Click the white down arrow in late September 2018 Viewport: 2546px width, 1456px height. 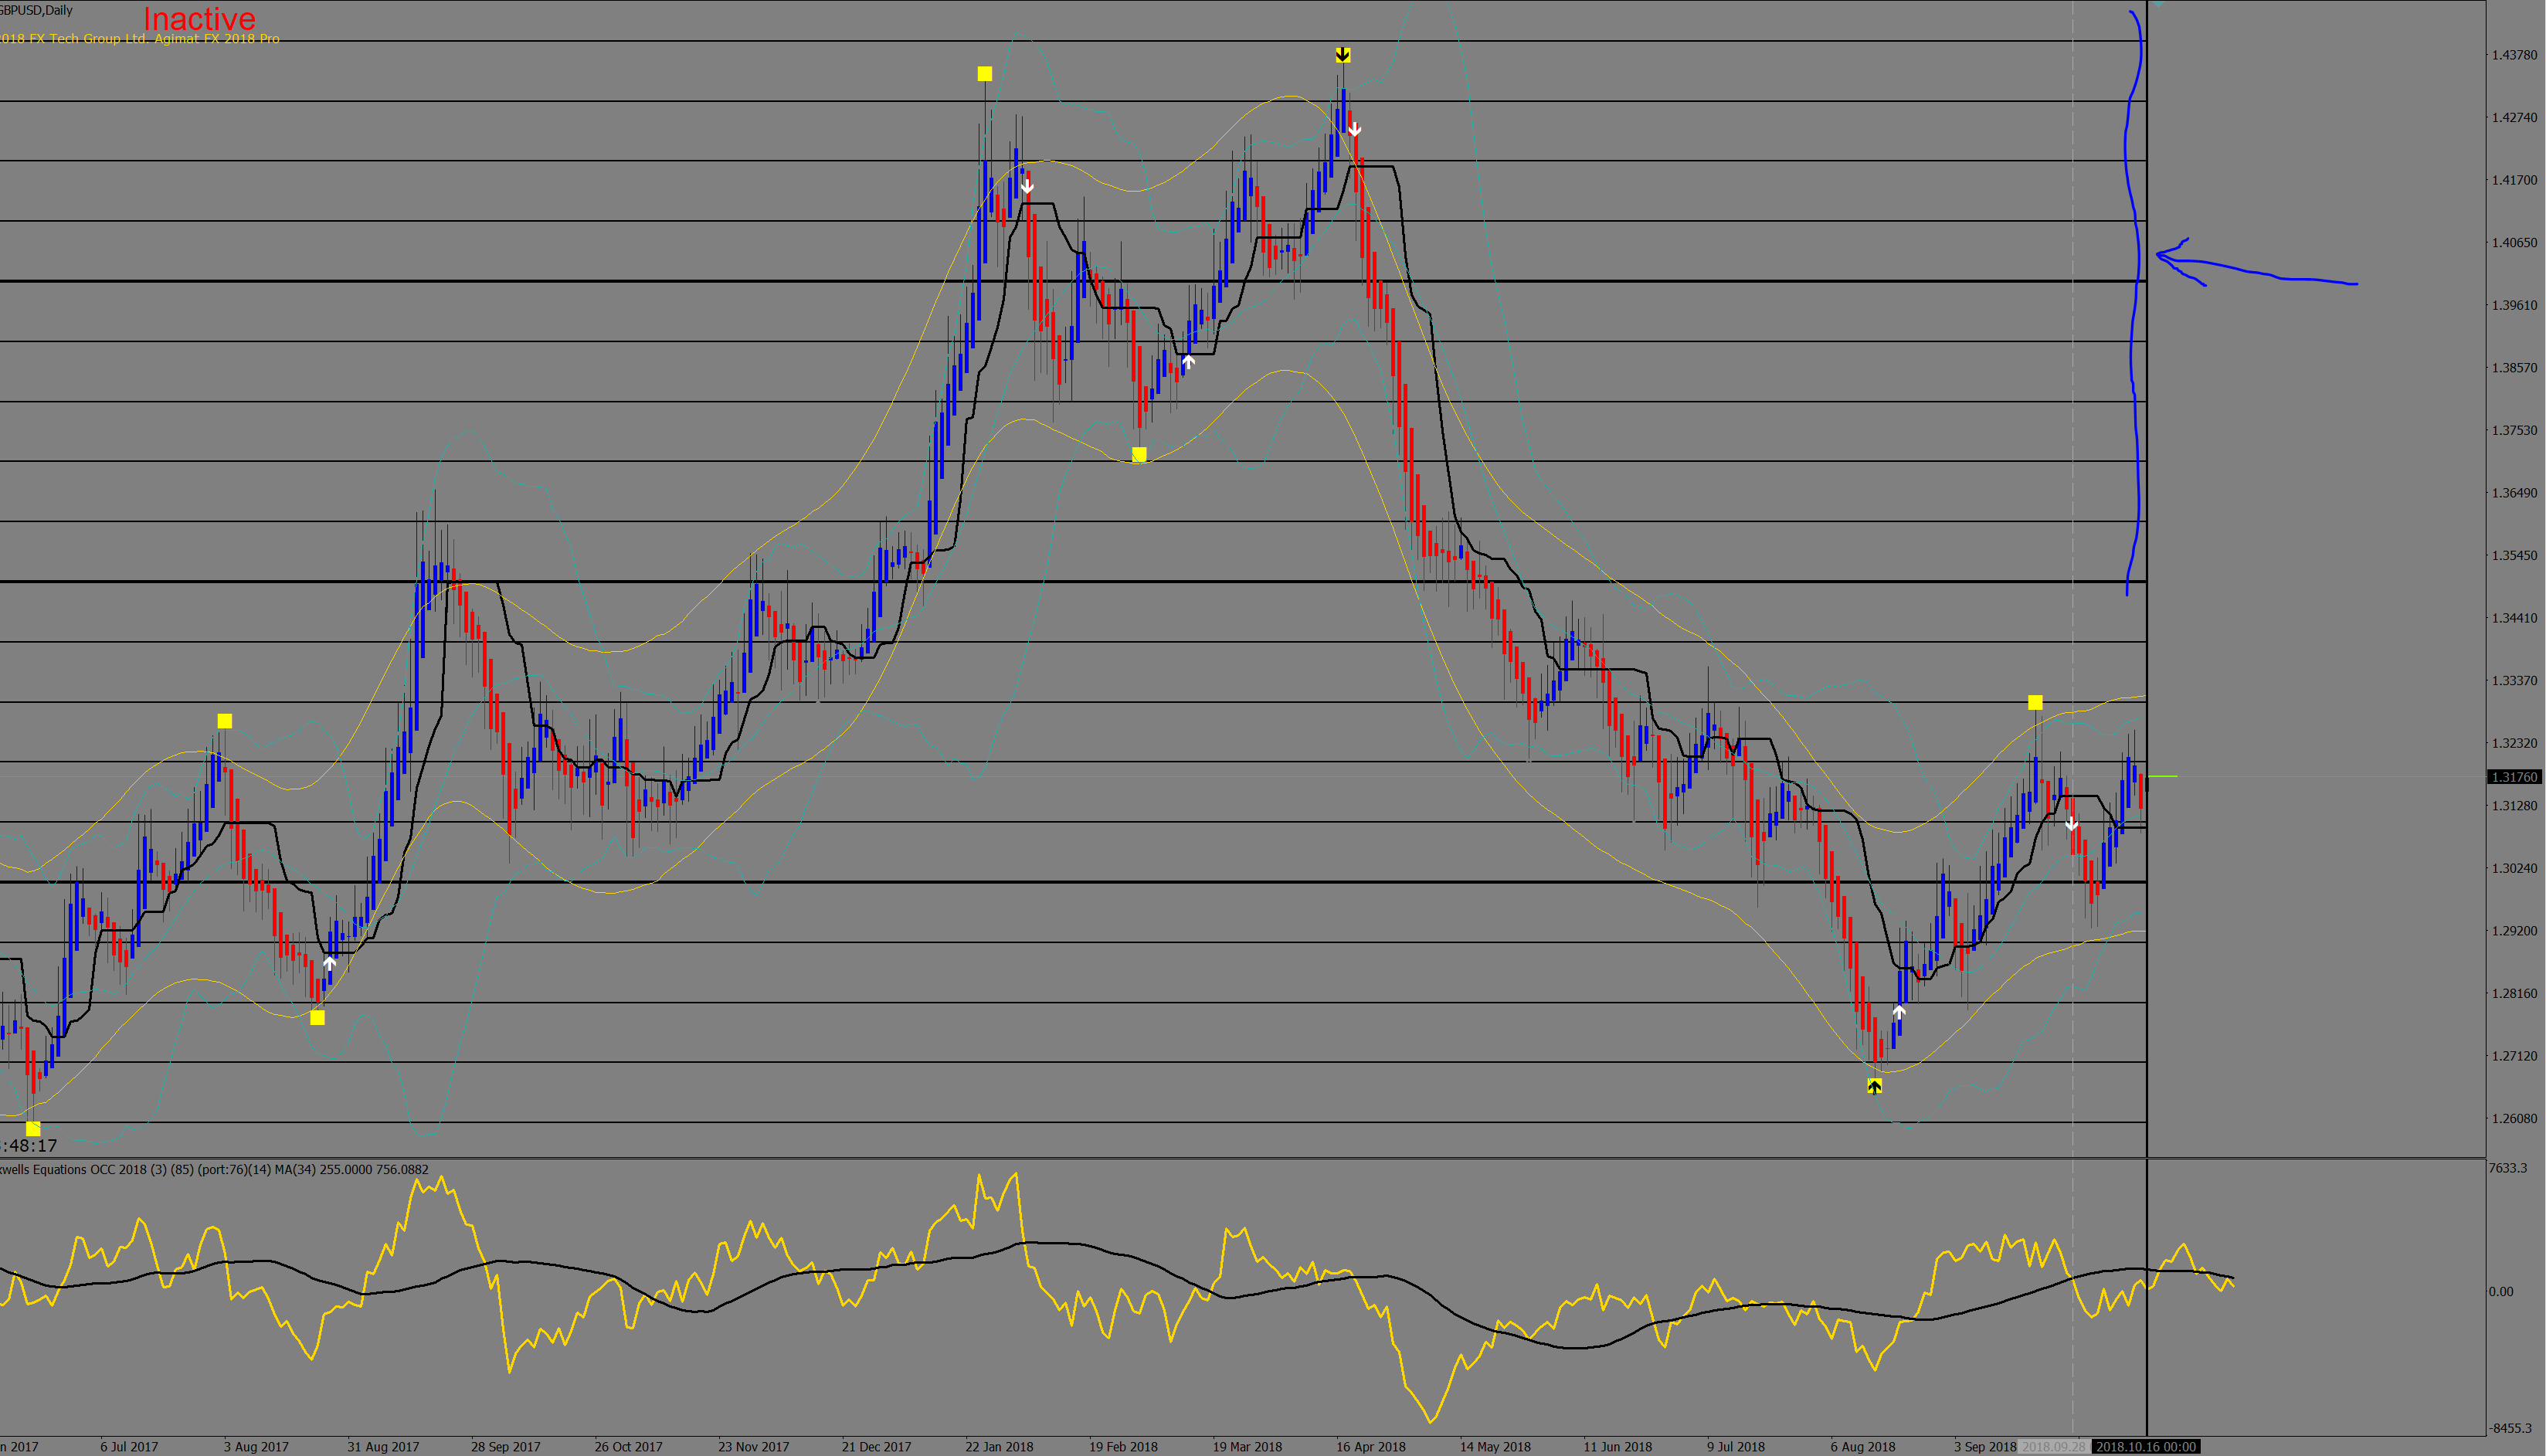tap(2071, 824)
